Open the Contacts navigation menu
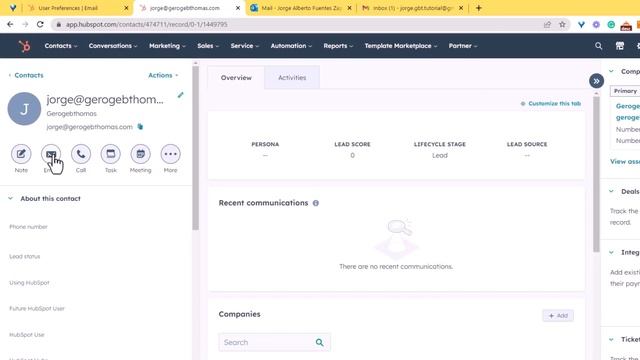 [x=61, y=46]
